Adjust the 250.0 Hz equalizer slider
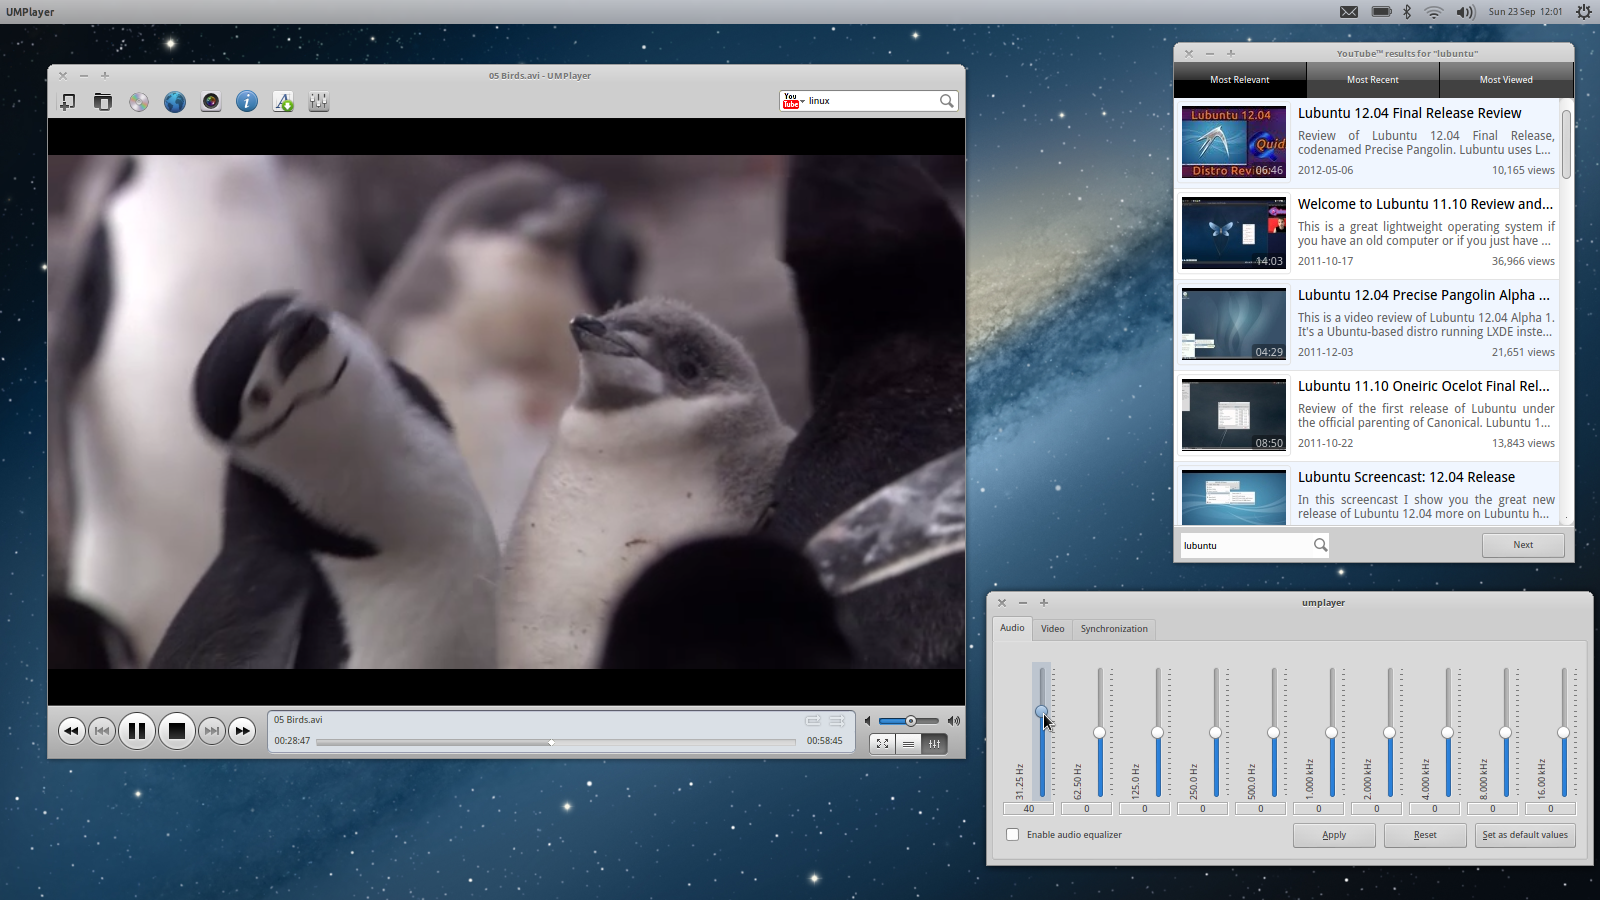 point(1216,733)
